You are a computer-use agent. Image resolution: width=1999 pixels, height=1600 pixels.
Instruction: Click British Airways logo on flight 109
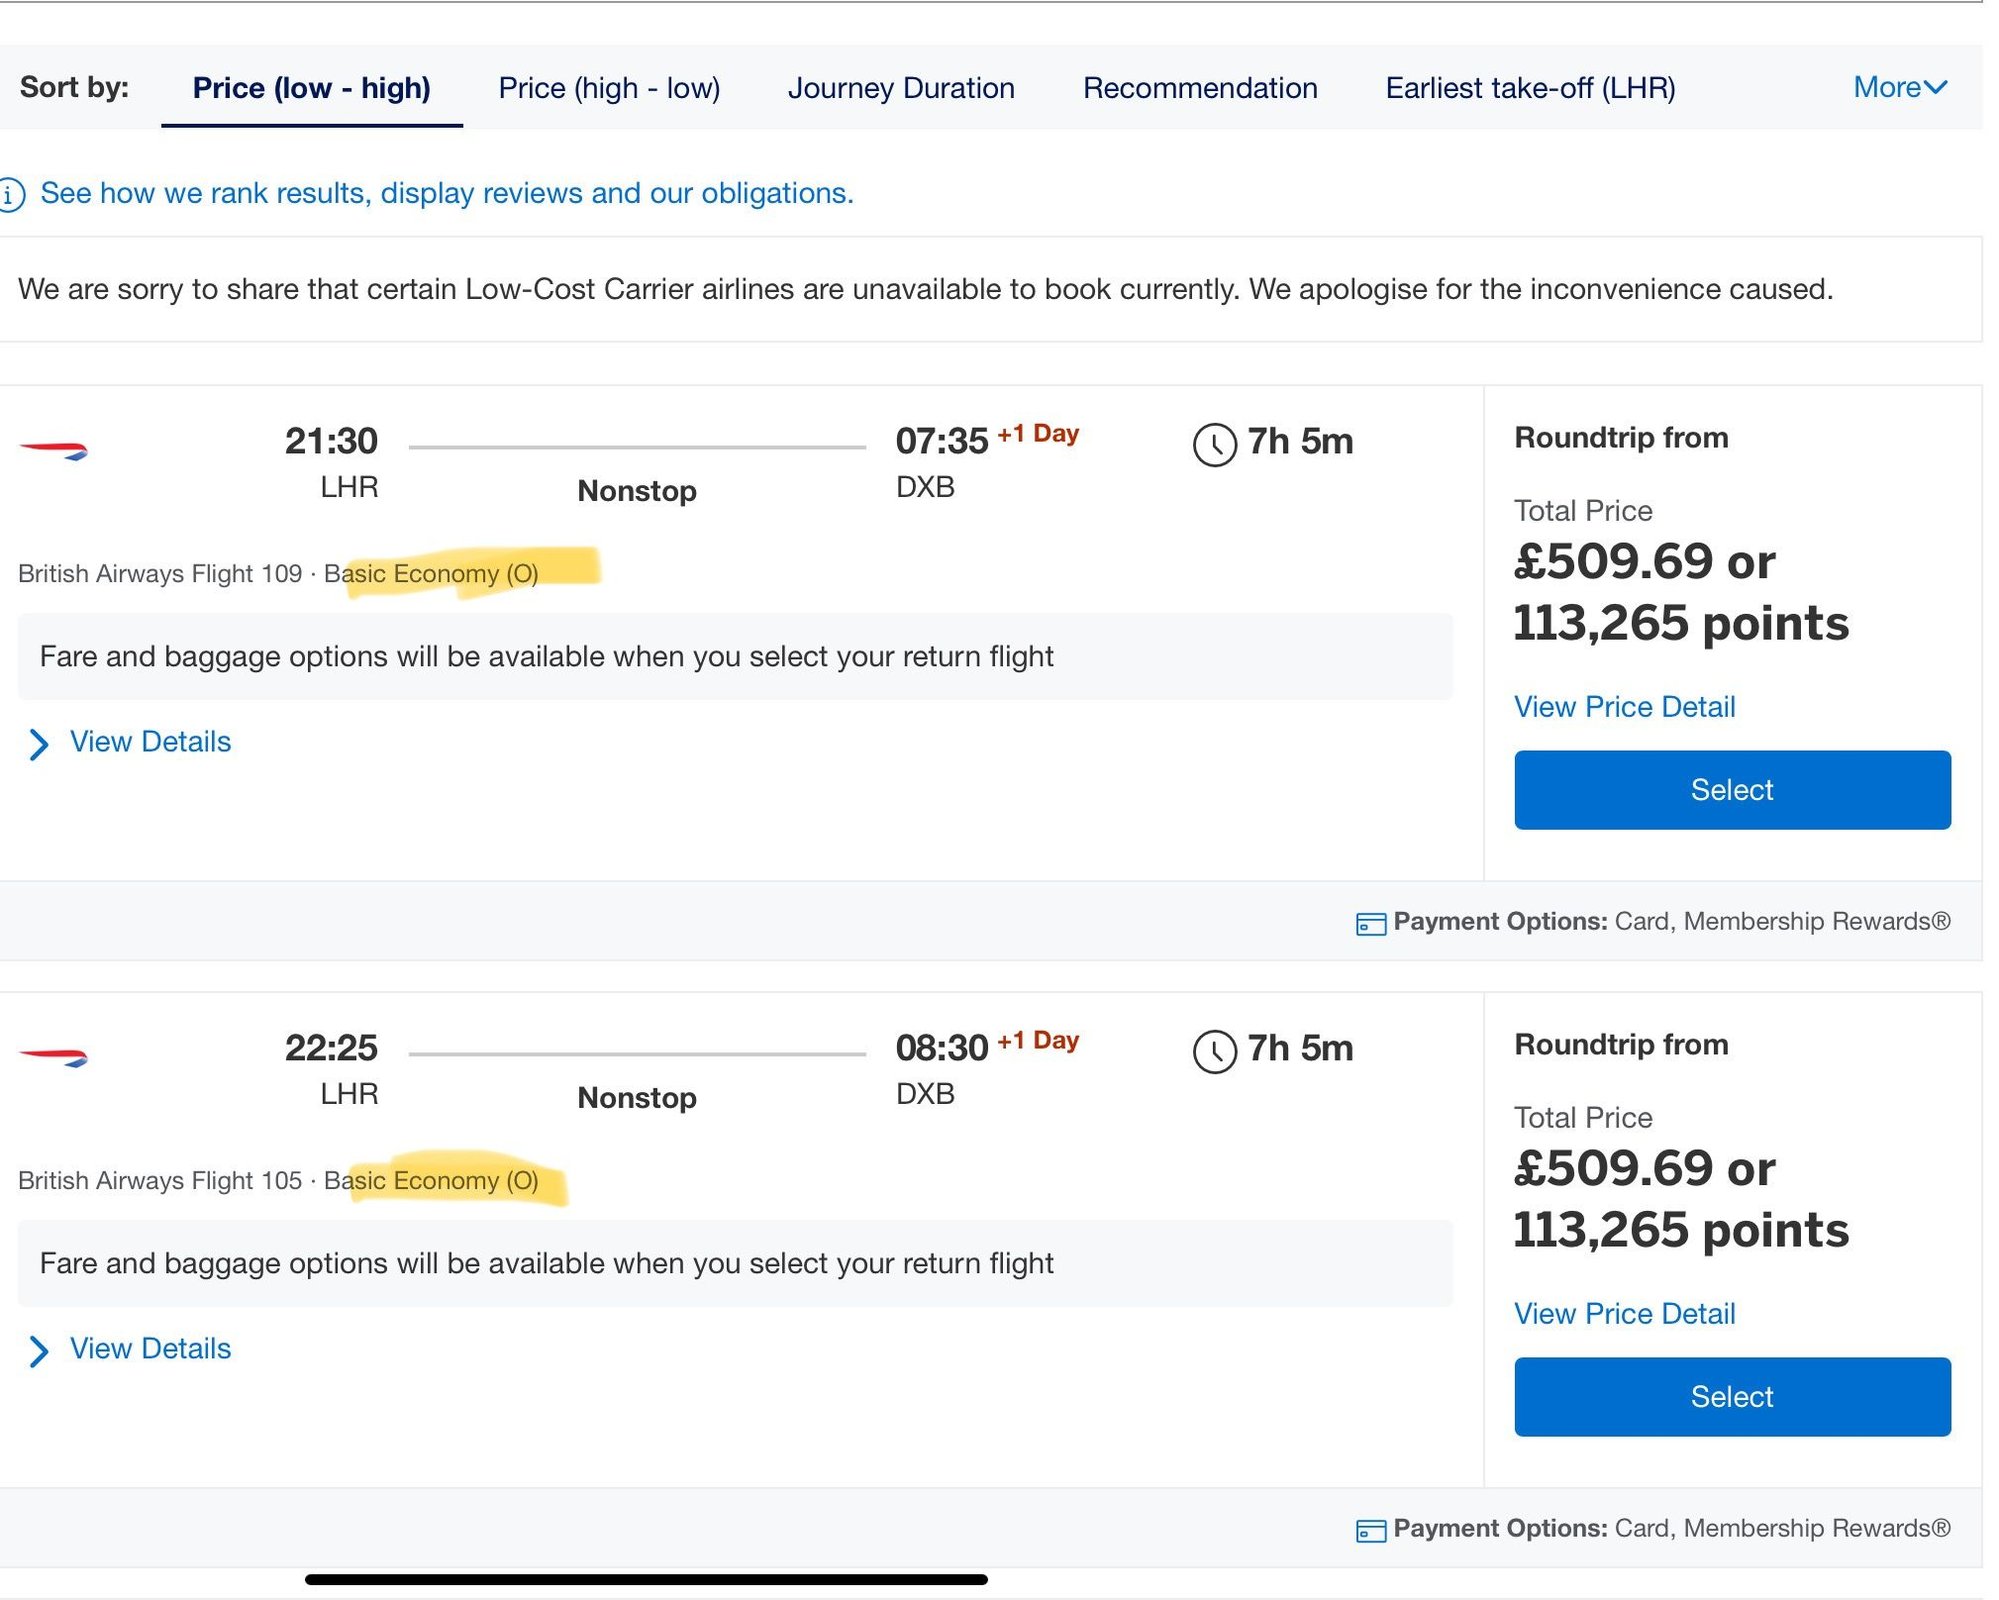(54, 450)
